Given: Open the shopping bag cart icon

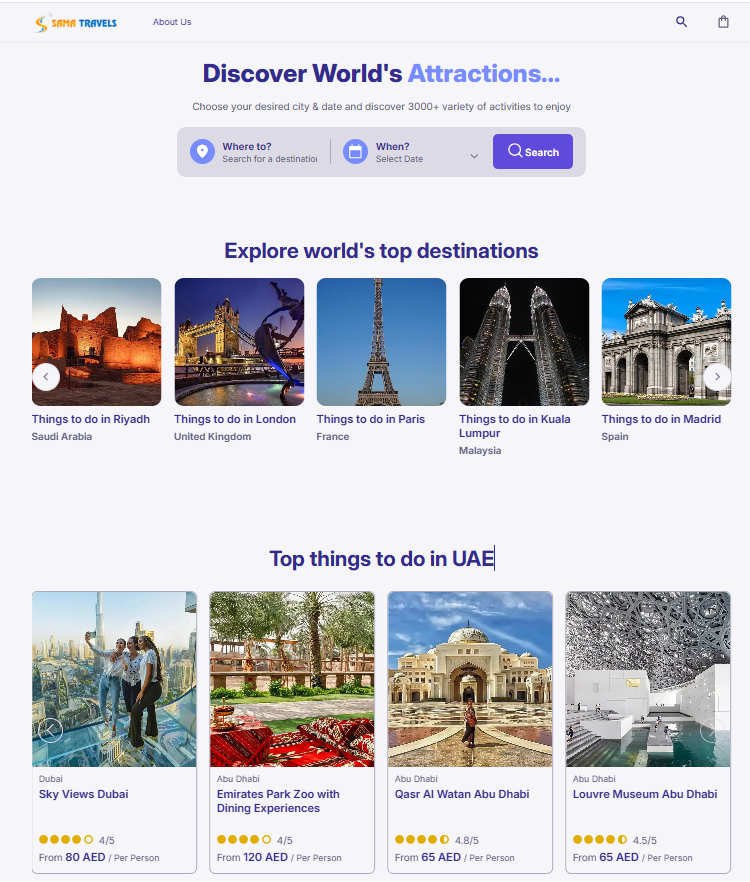Looking at the screenshot, I should 723,22.
